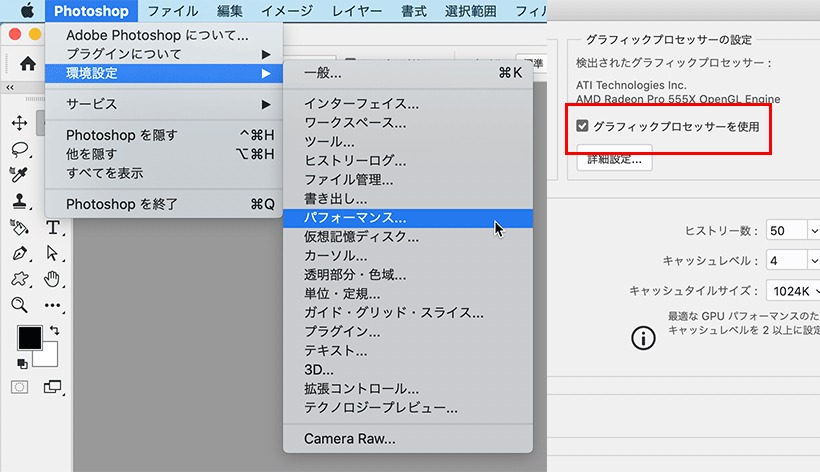Open ファイル管理… preferences
Screen dimensions: 820x472
(x=408, y=180)
